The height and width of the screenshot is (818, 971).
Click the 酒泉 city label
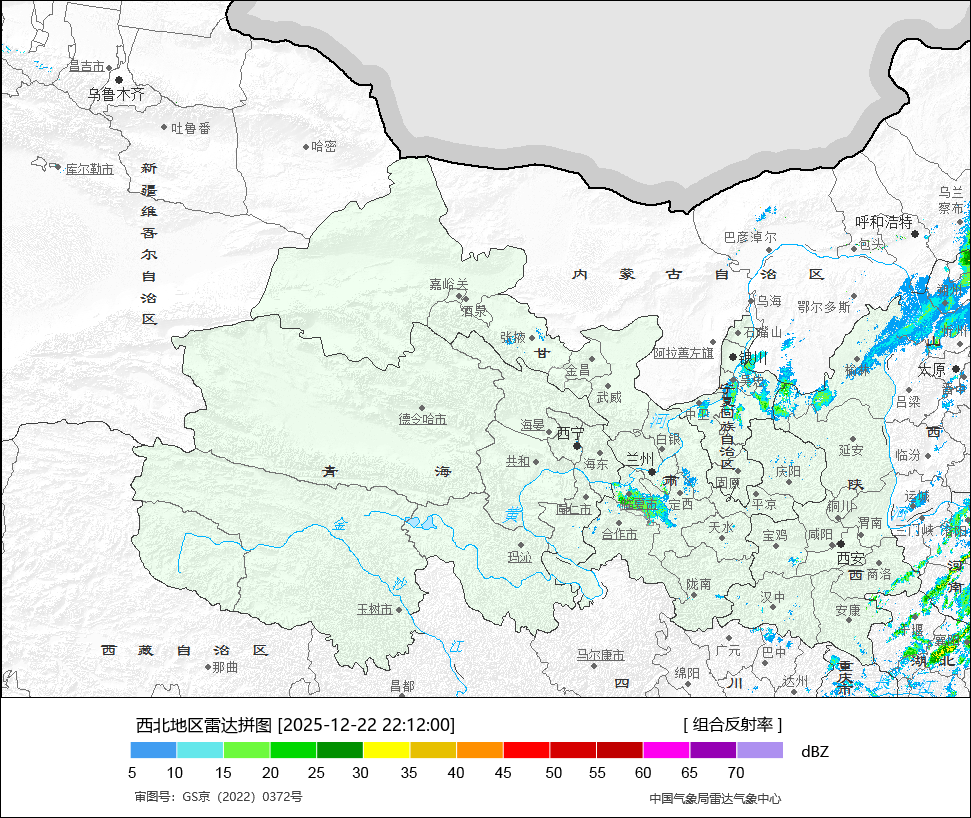474,311
